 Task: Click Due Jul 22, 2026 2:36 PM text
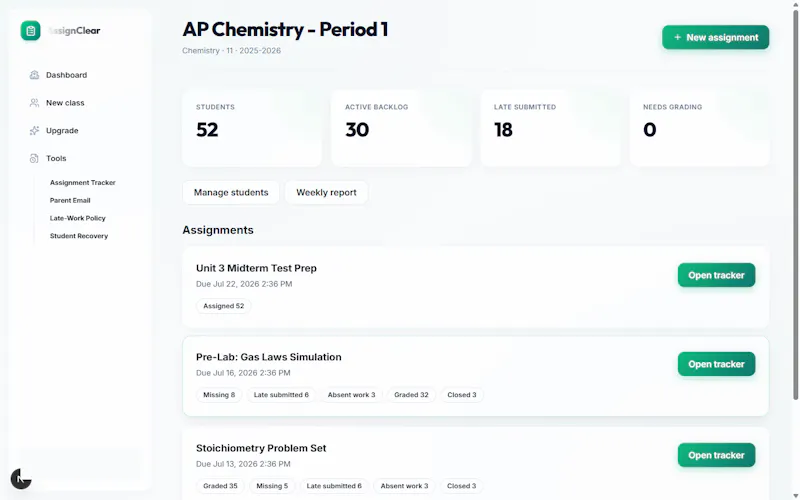pyautogui.click(x=244, y=284)
